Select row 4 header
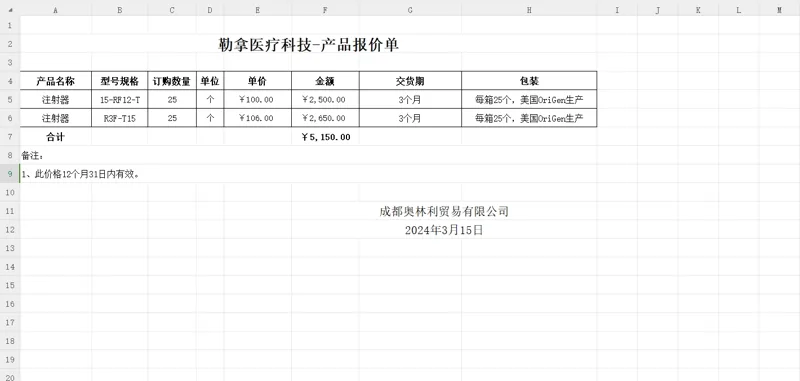800x381 pixels. (10, 81)
